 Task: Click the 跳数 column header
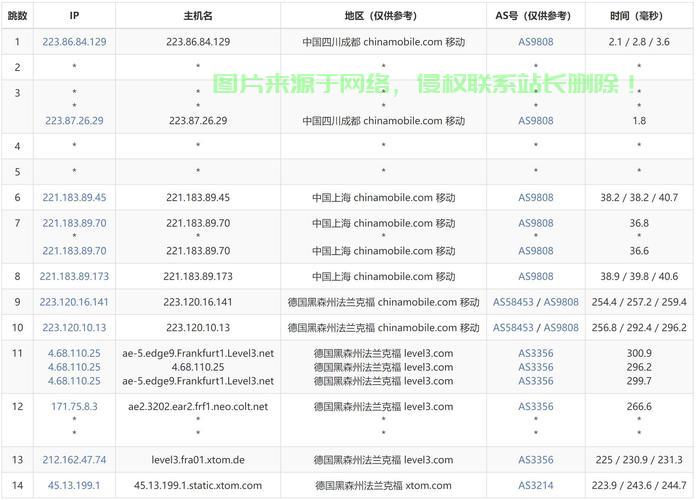(x=17, y=16)
